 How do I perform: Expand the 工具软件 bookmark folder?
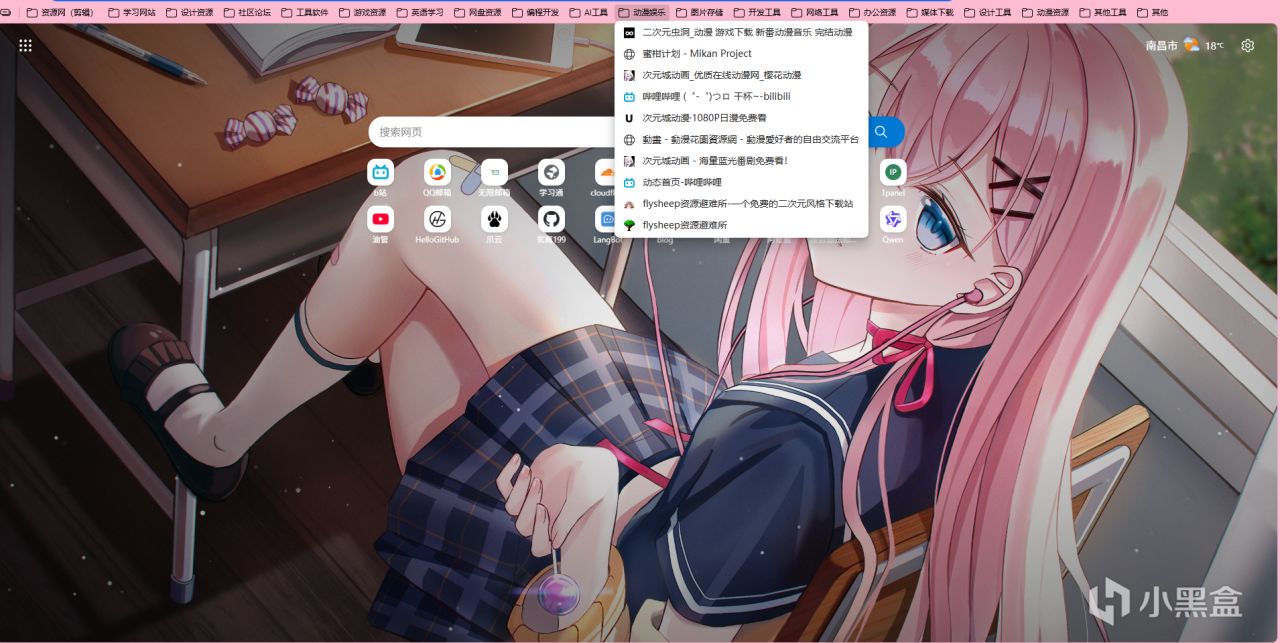tap(304, 13)
